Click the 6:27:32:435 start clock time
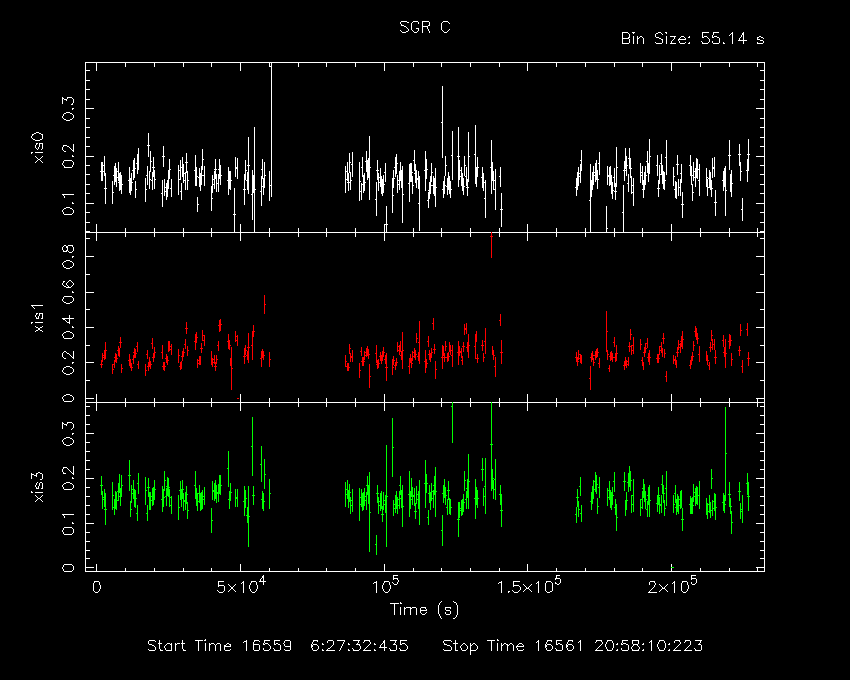 (x=359, y=646)
